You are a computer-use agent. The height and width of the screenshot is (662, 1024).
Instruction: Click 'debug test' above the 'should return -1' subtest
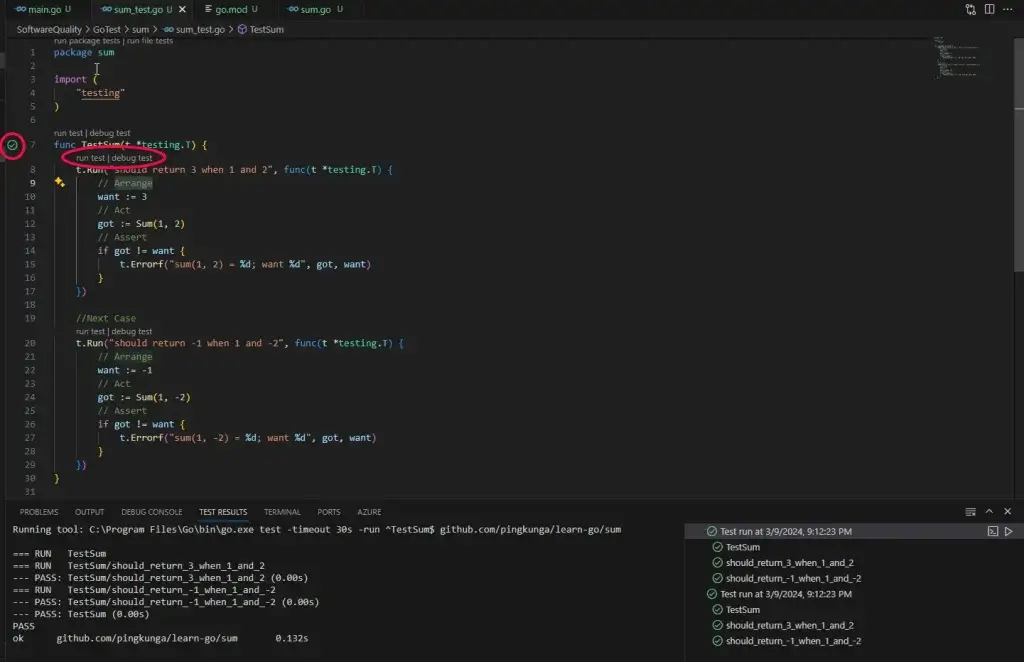click(132, 331)
